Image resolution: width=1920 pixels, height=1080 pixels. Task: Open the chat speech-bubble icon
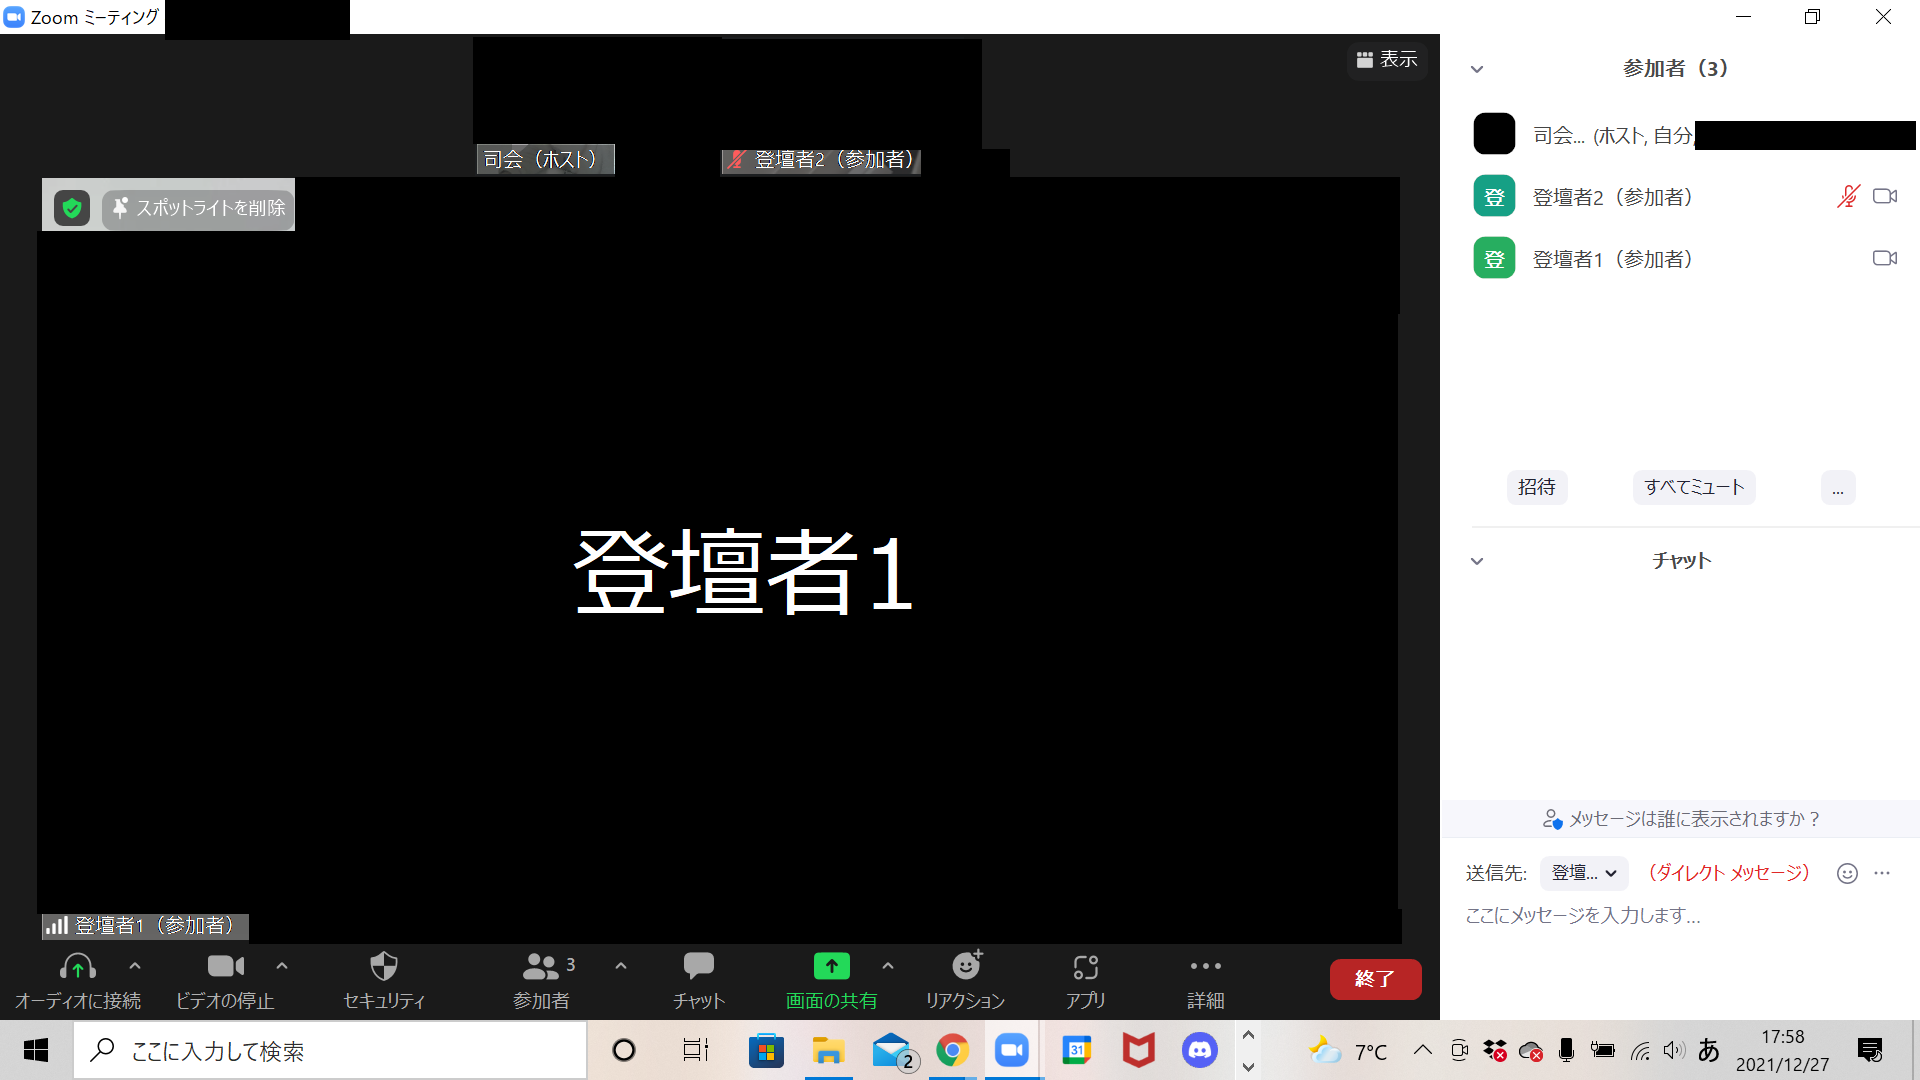point(698,966)
